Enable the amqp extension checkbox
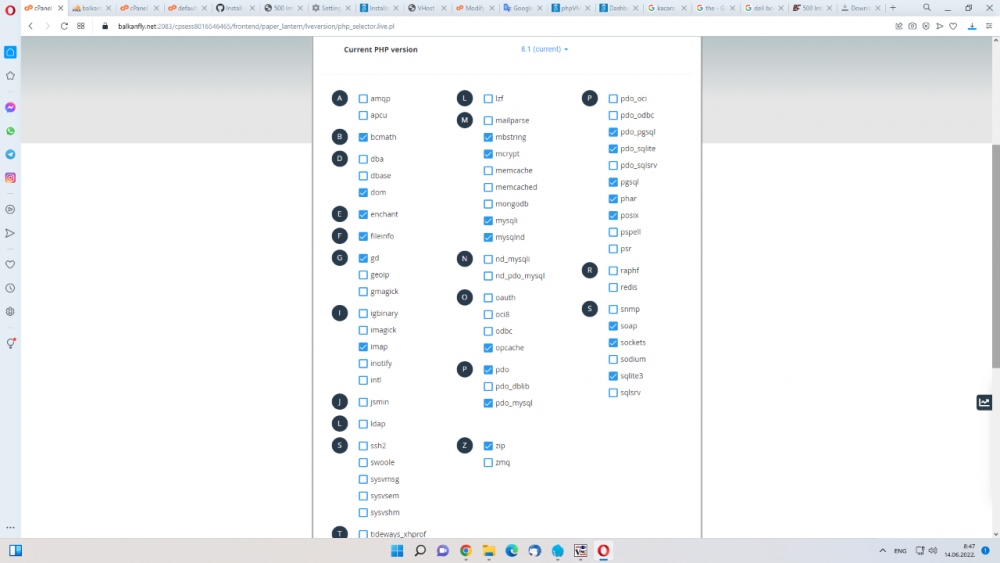 [363, 99]
